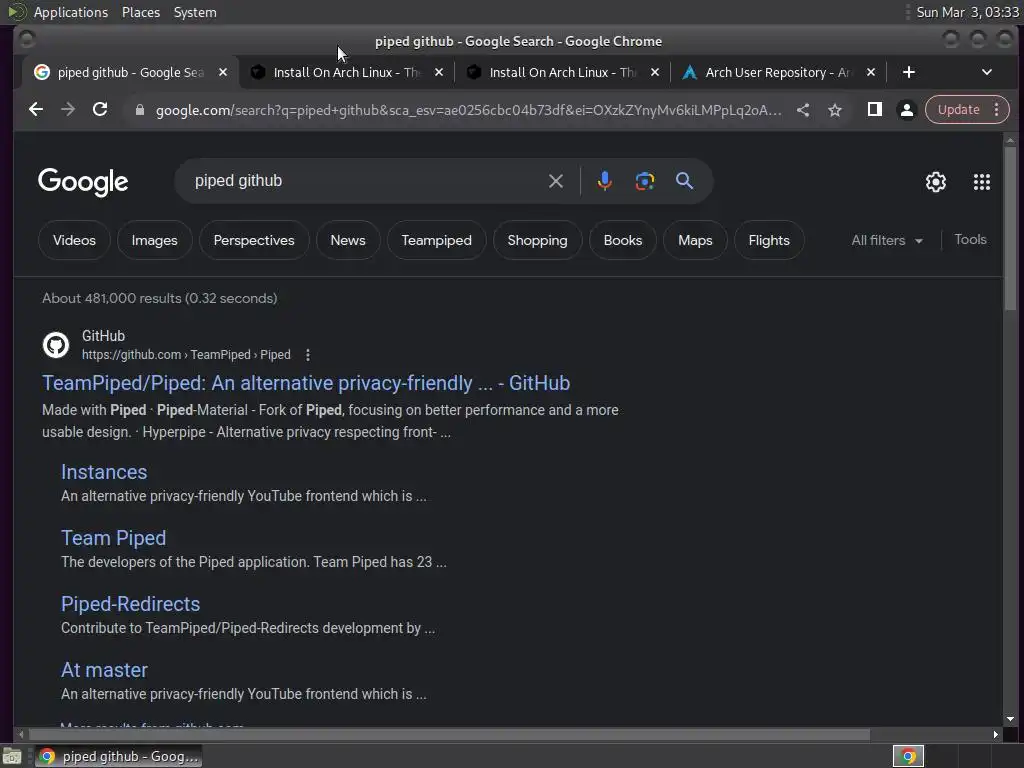Click the Update button in Chrome toolbar
Image resolution: width=1024 pixels, height=768 pixels.
point(959,110)
